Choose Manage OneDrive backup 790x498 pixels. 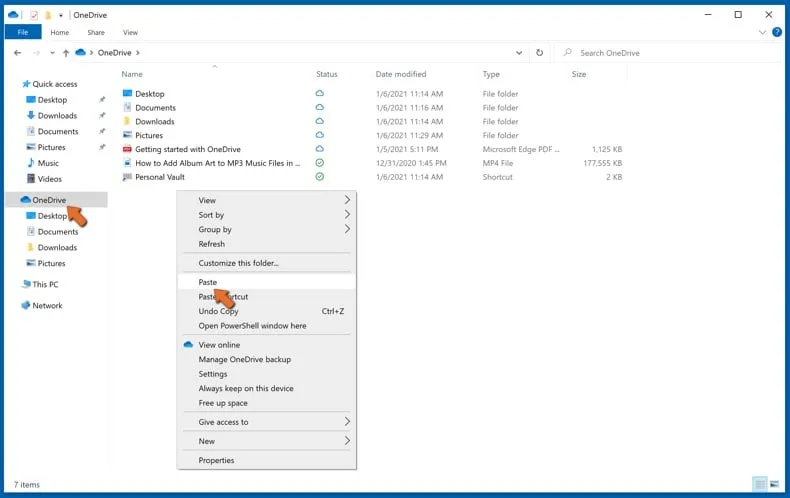267,359
